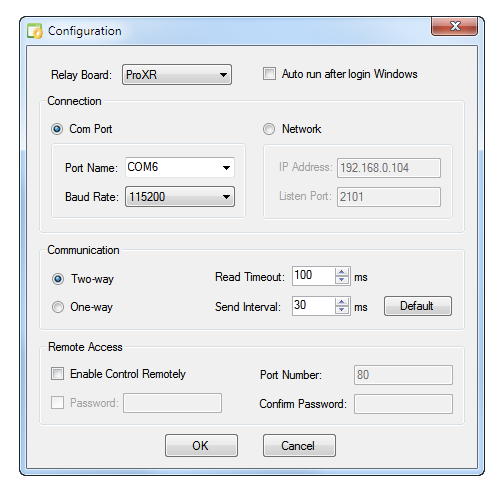Select One-way communication mode
The image size is (500, 500).
[x=58, y=307]
